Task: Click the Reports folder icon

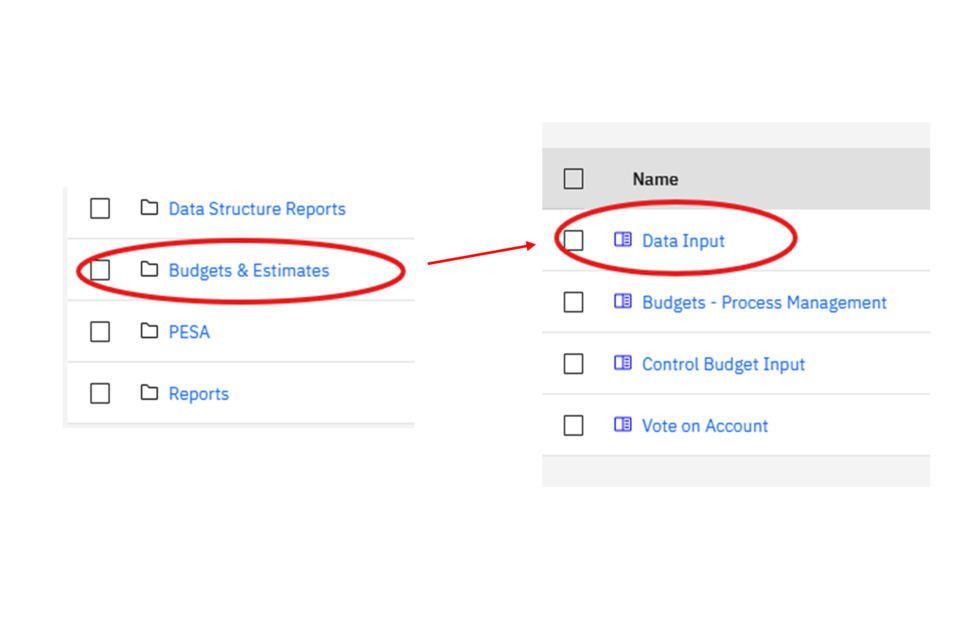Action: [x=149, y=393]
